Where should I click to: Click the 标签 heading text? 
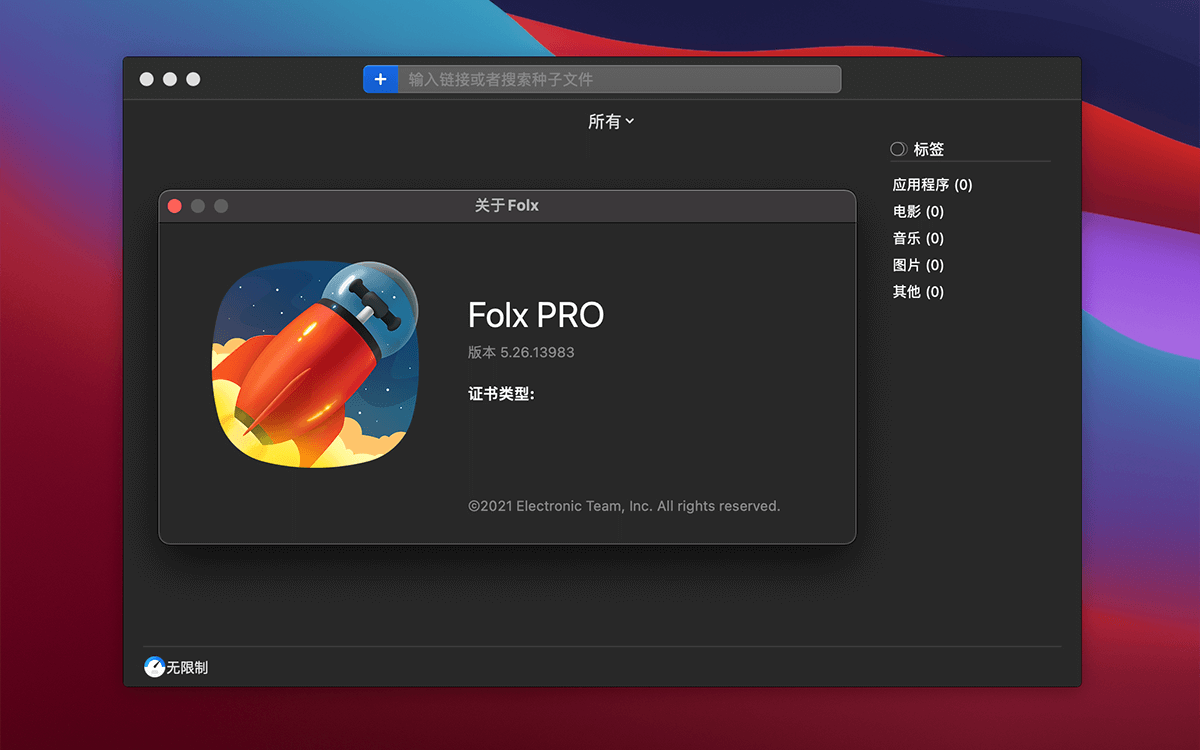[929, 149]
